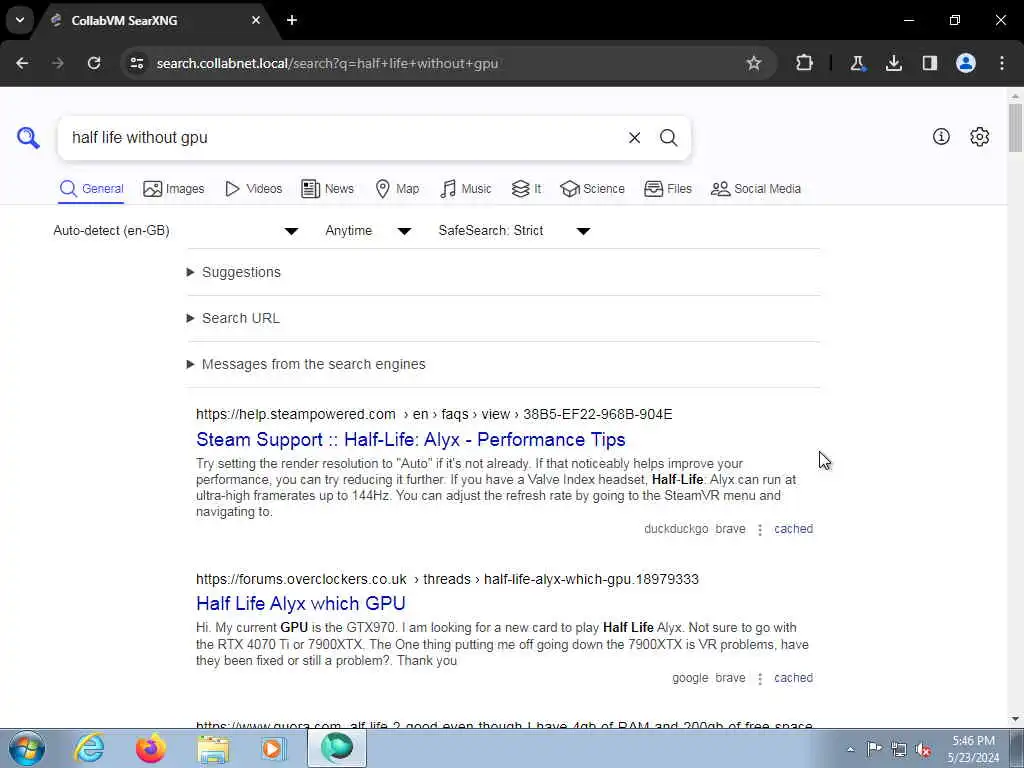Image resolution: width=1024 pixels, height=768 pixels.
Task: Open muted volume tray icon
Action: [923, 750]
